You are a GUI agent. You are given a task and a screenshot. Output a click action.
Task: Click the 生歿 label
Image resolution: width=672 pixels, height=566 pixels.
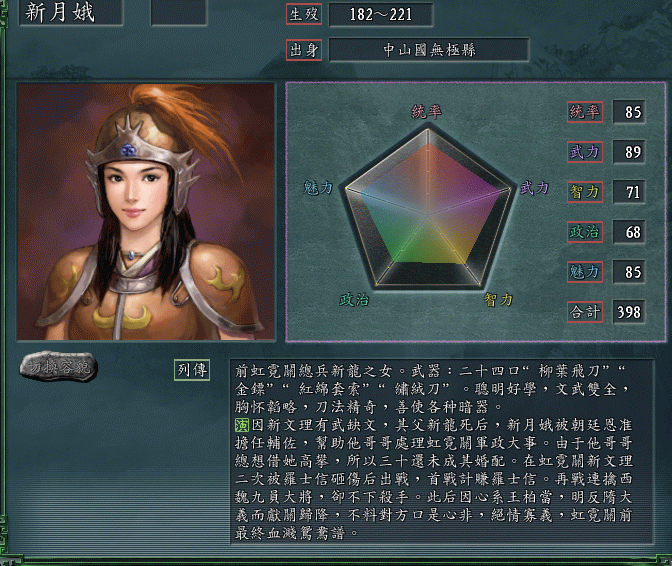[x=304, y=14]
